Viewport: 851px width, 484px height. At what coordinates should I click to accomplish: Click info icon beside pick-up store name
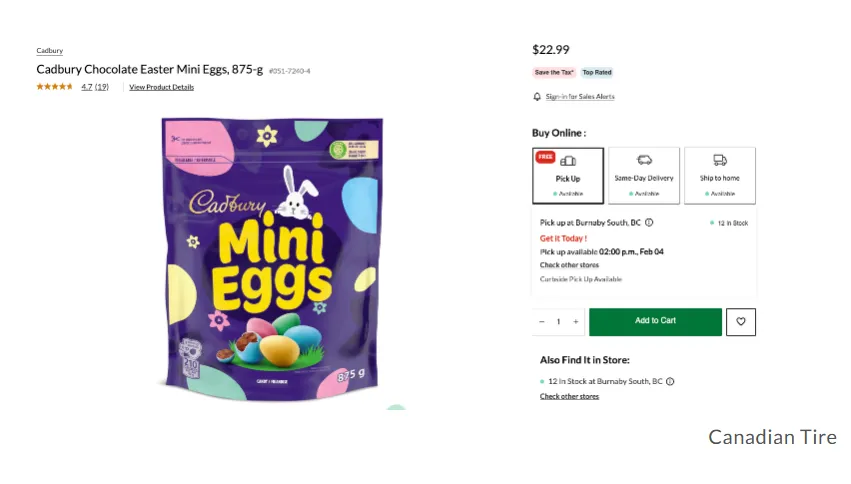649,223
